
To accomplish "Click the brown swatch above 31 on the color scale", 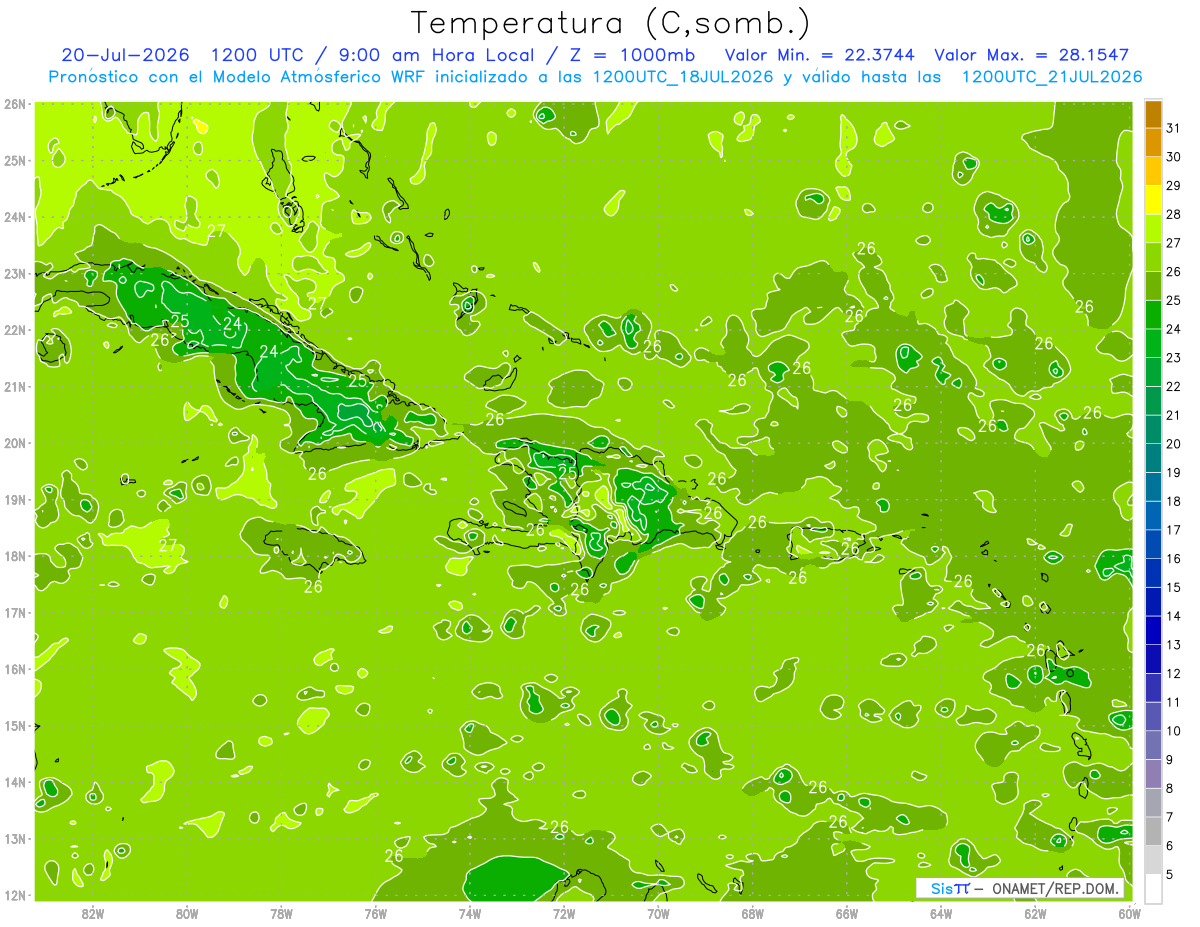I will [1153, 113].
